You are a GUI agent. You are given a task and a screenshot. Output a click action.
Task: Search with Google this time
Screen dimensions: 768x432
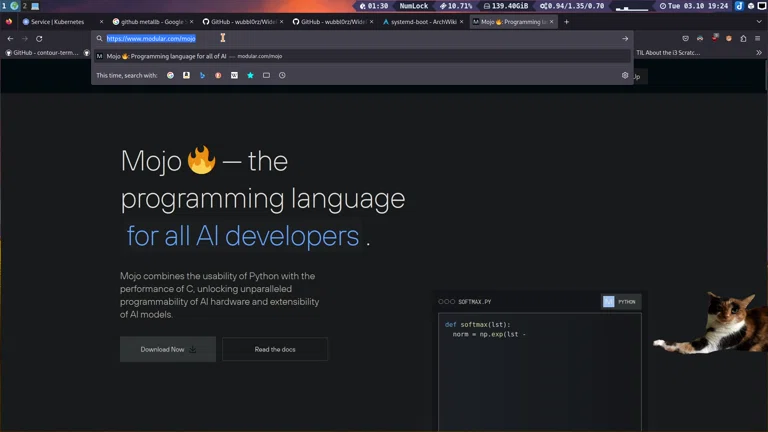tap(170, 75)
